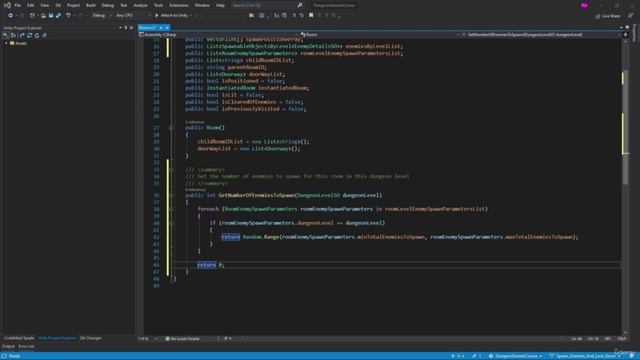Open the Help menu
Screen dimensions: 640x360
pyautogui.click(x=220, y=5)
